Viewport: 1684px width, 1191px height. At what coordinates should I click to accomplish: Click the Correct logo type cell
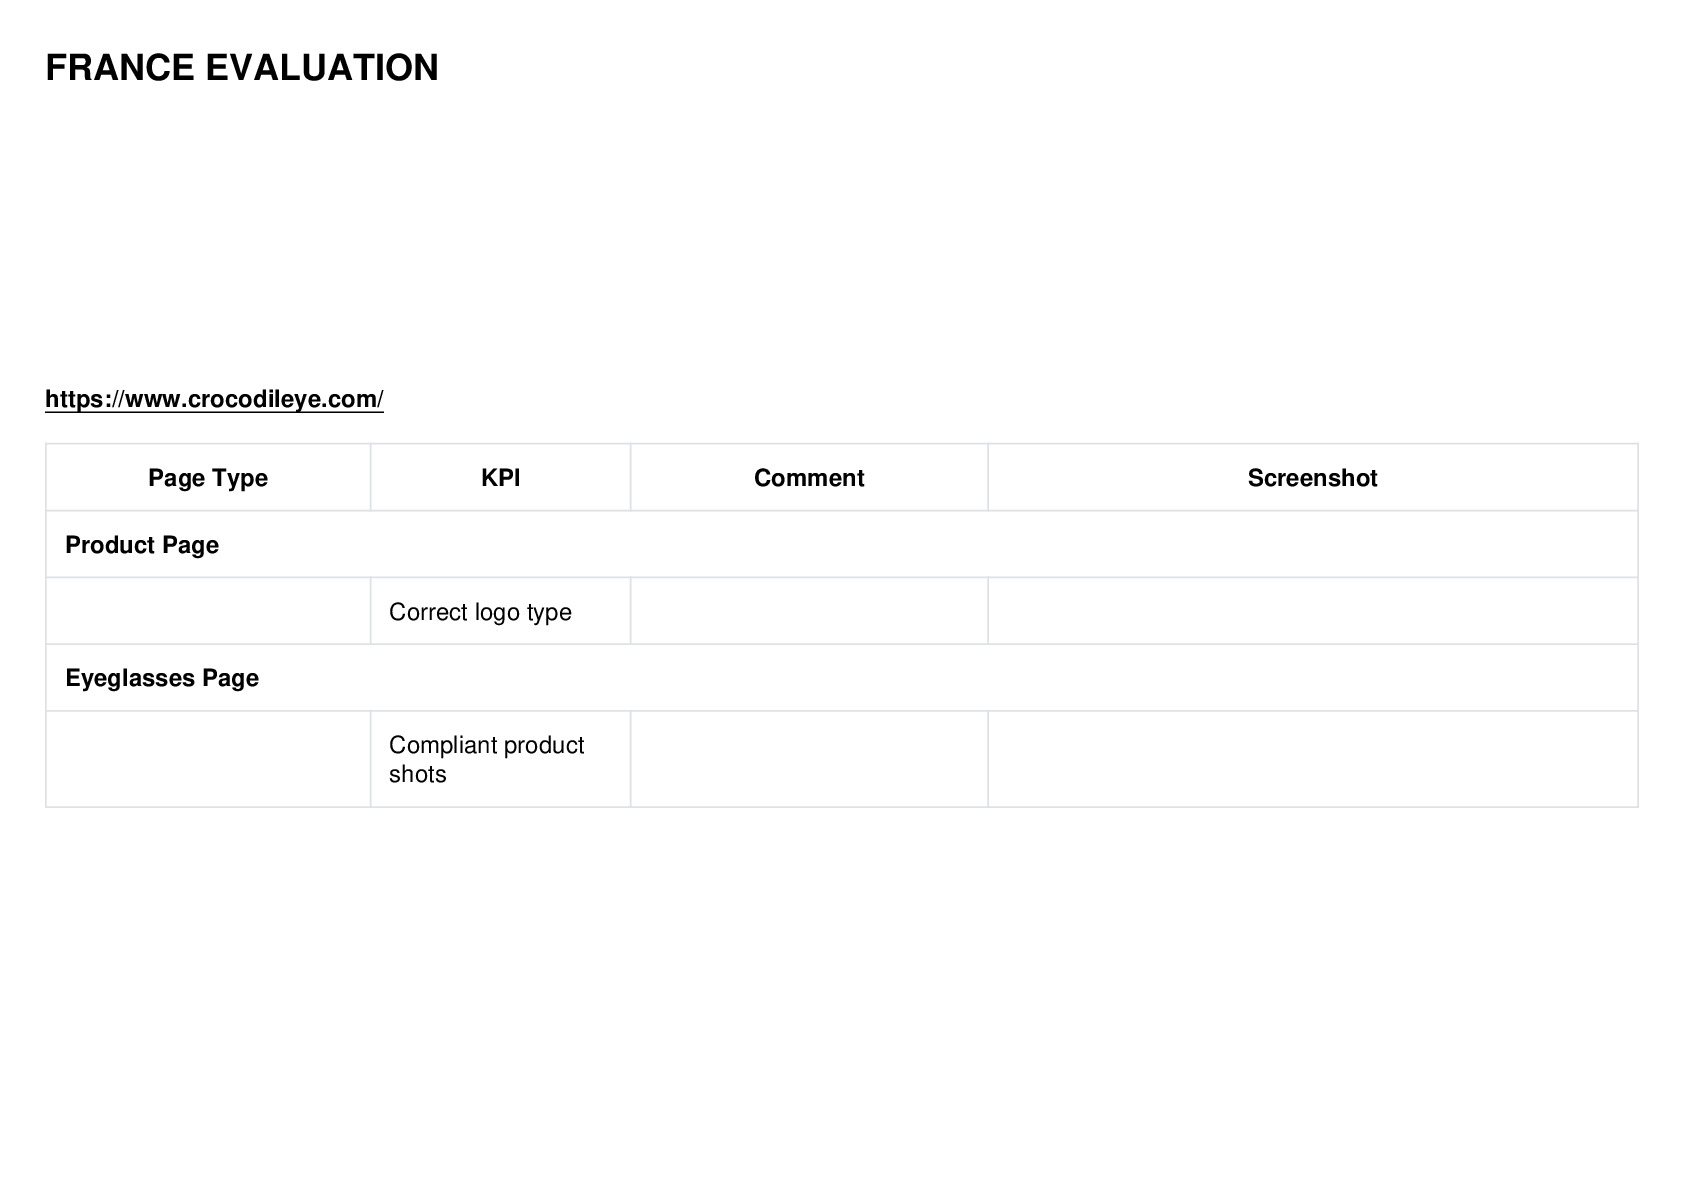500,611
